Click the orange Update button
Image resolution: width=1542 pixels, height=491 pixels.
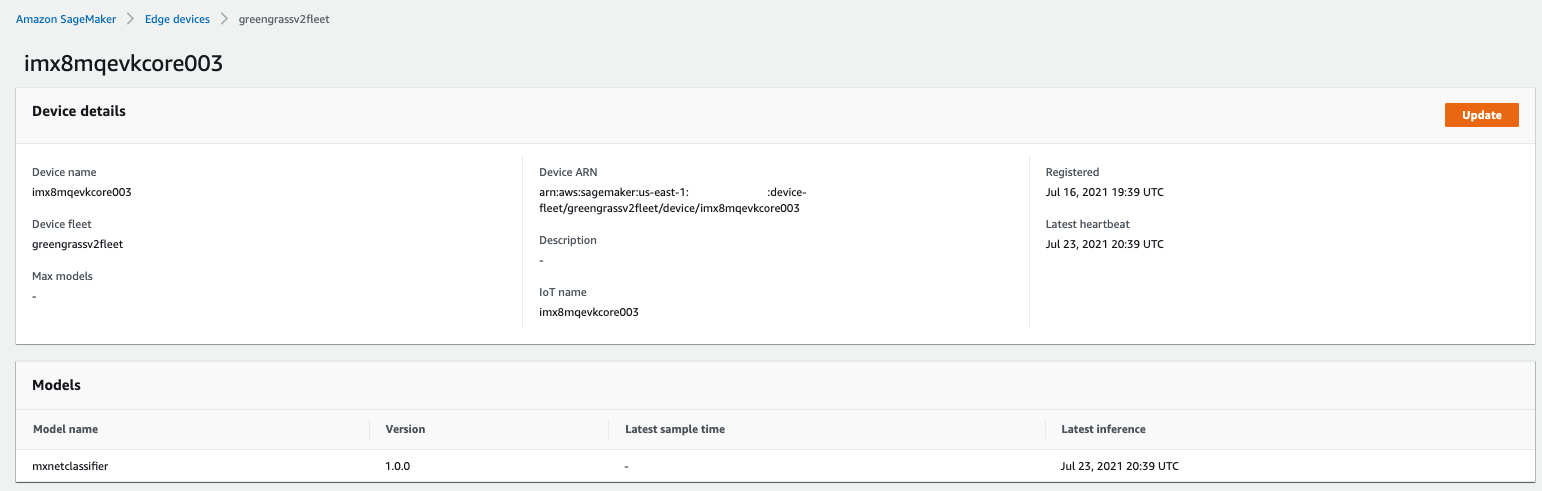(1482, 115)
